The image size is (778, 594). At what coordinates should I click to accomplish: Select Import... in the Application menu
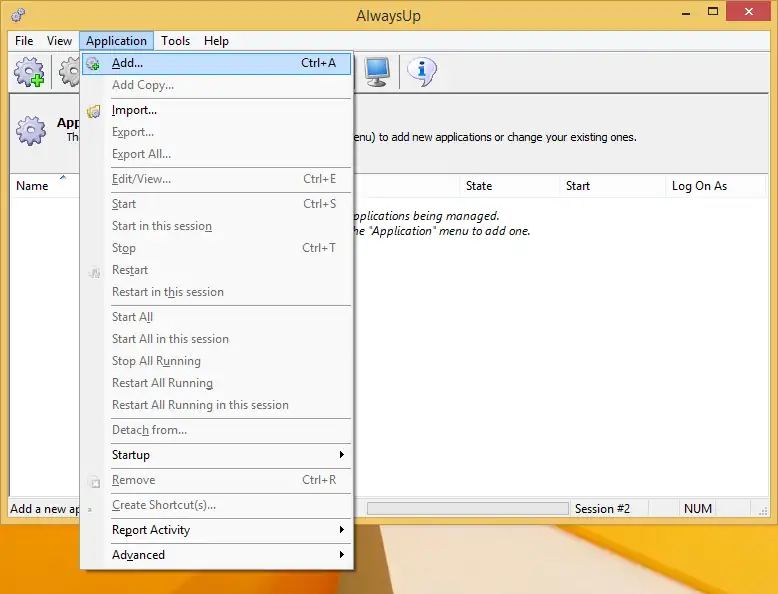tap(216, 110)
